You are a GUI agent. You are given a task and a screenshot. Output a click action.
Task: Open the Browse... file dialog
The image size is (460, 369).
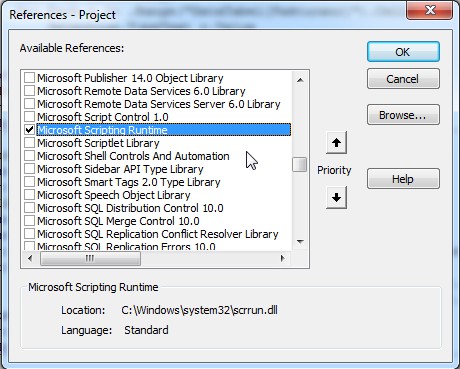point(403,115)
